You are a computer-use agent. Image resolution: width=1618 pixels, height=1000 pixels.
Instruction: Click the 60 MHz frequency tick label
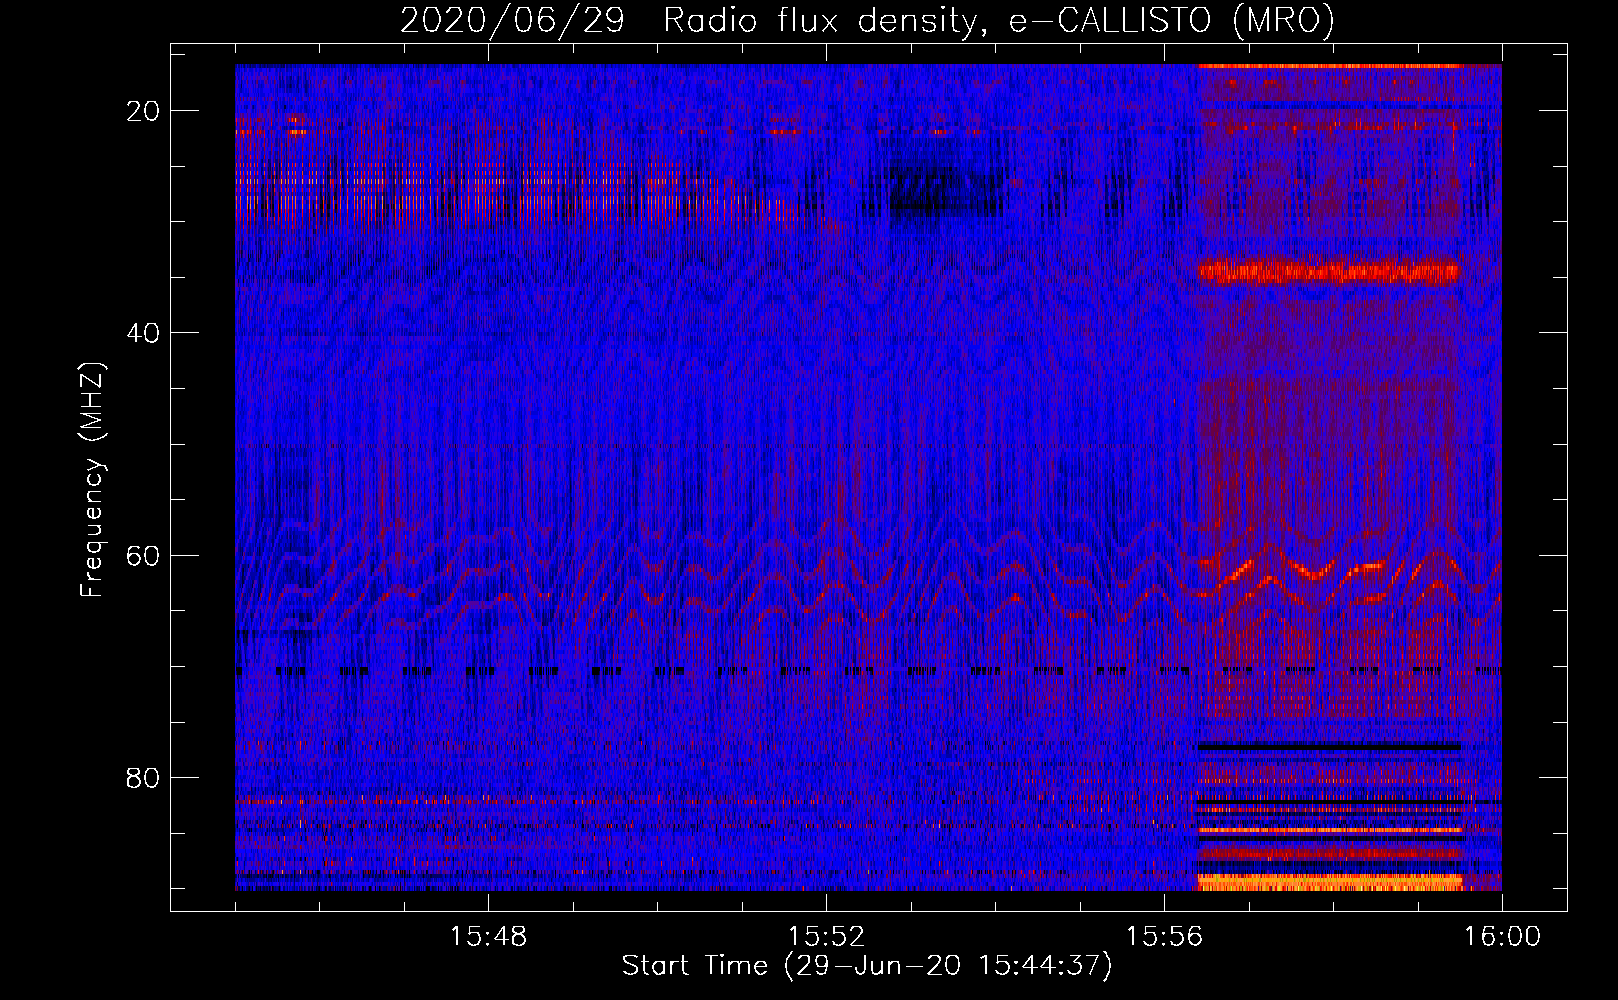coord(144,555)
